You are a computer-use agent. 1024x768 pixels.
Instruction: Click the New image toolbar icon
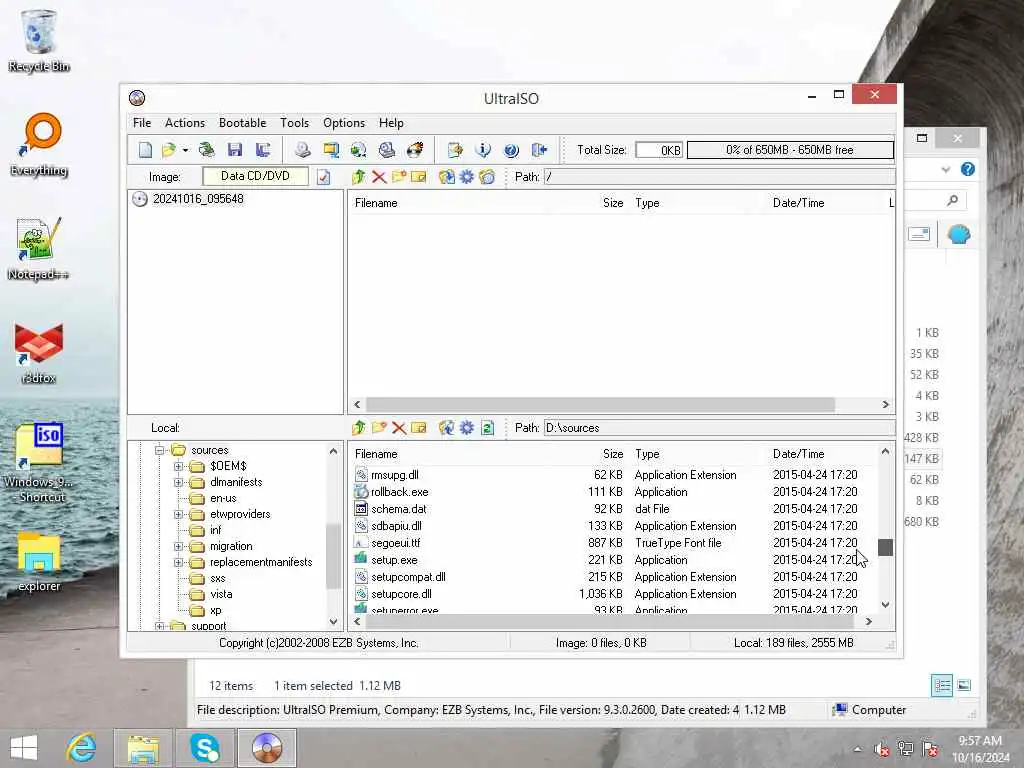click(x=145, y=150)
